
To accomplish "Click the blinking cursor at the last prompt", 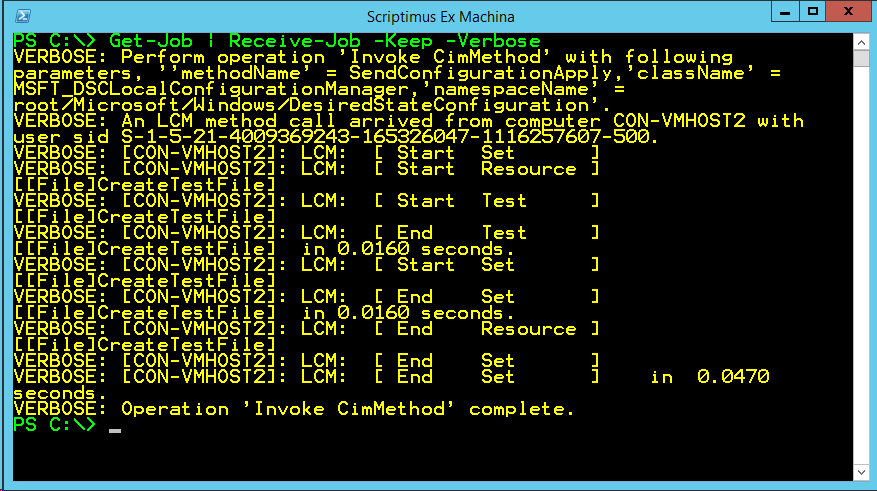I will 115,431.
